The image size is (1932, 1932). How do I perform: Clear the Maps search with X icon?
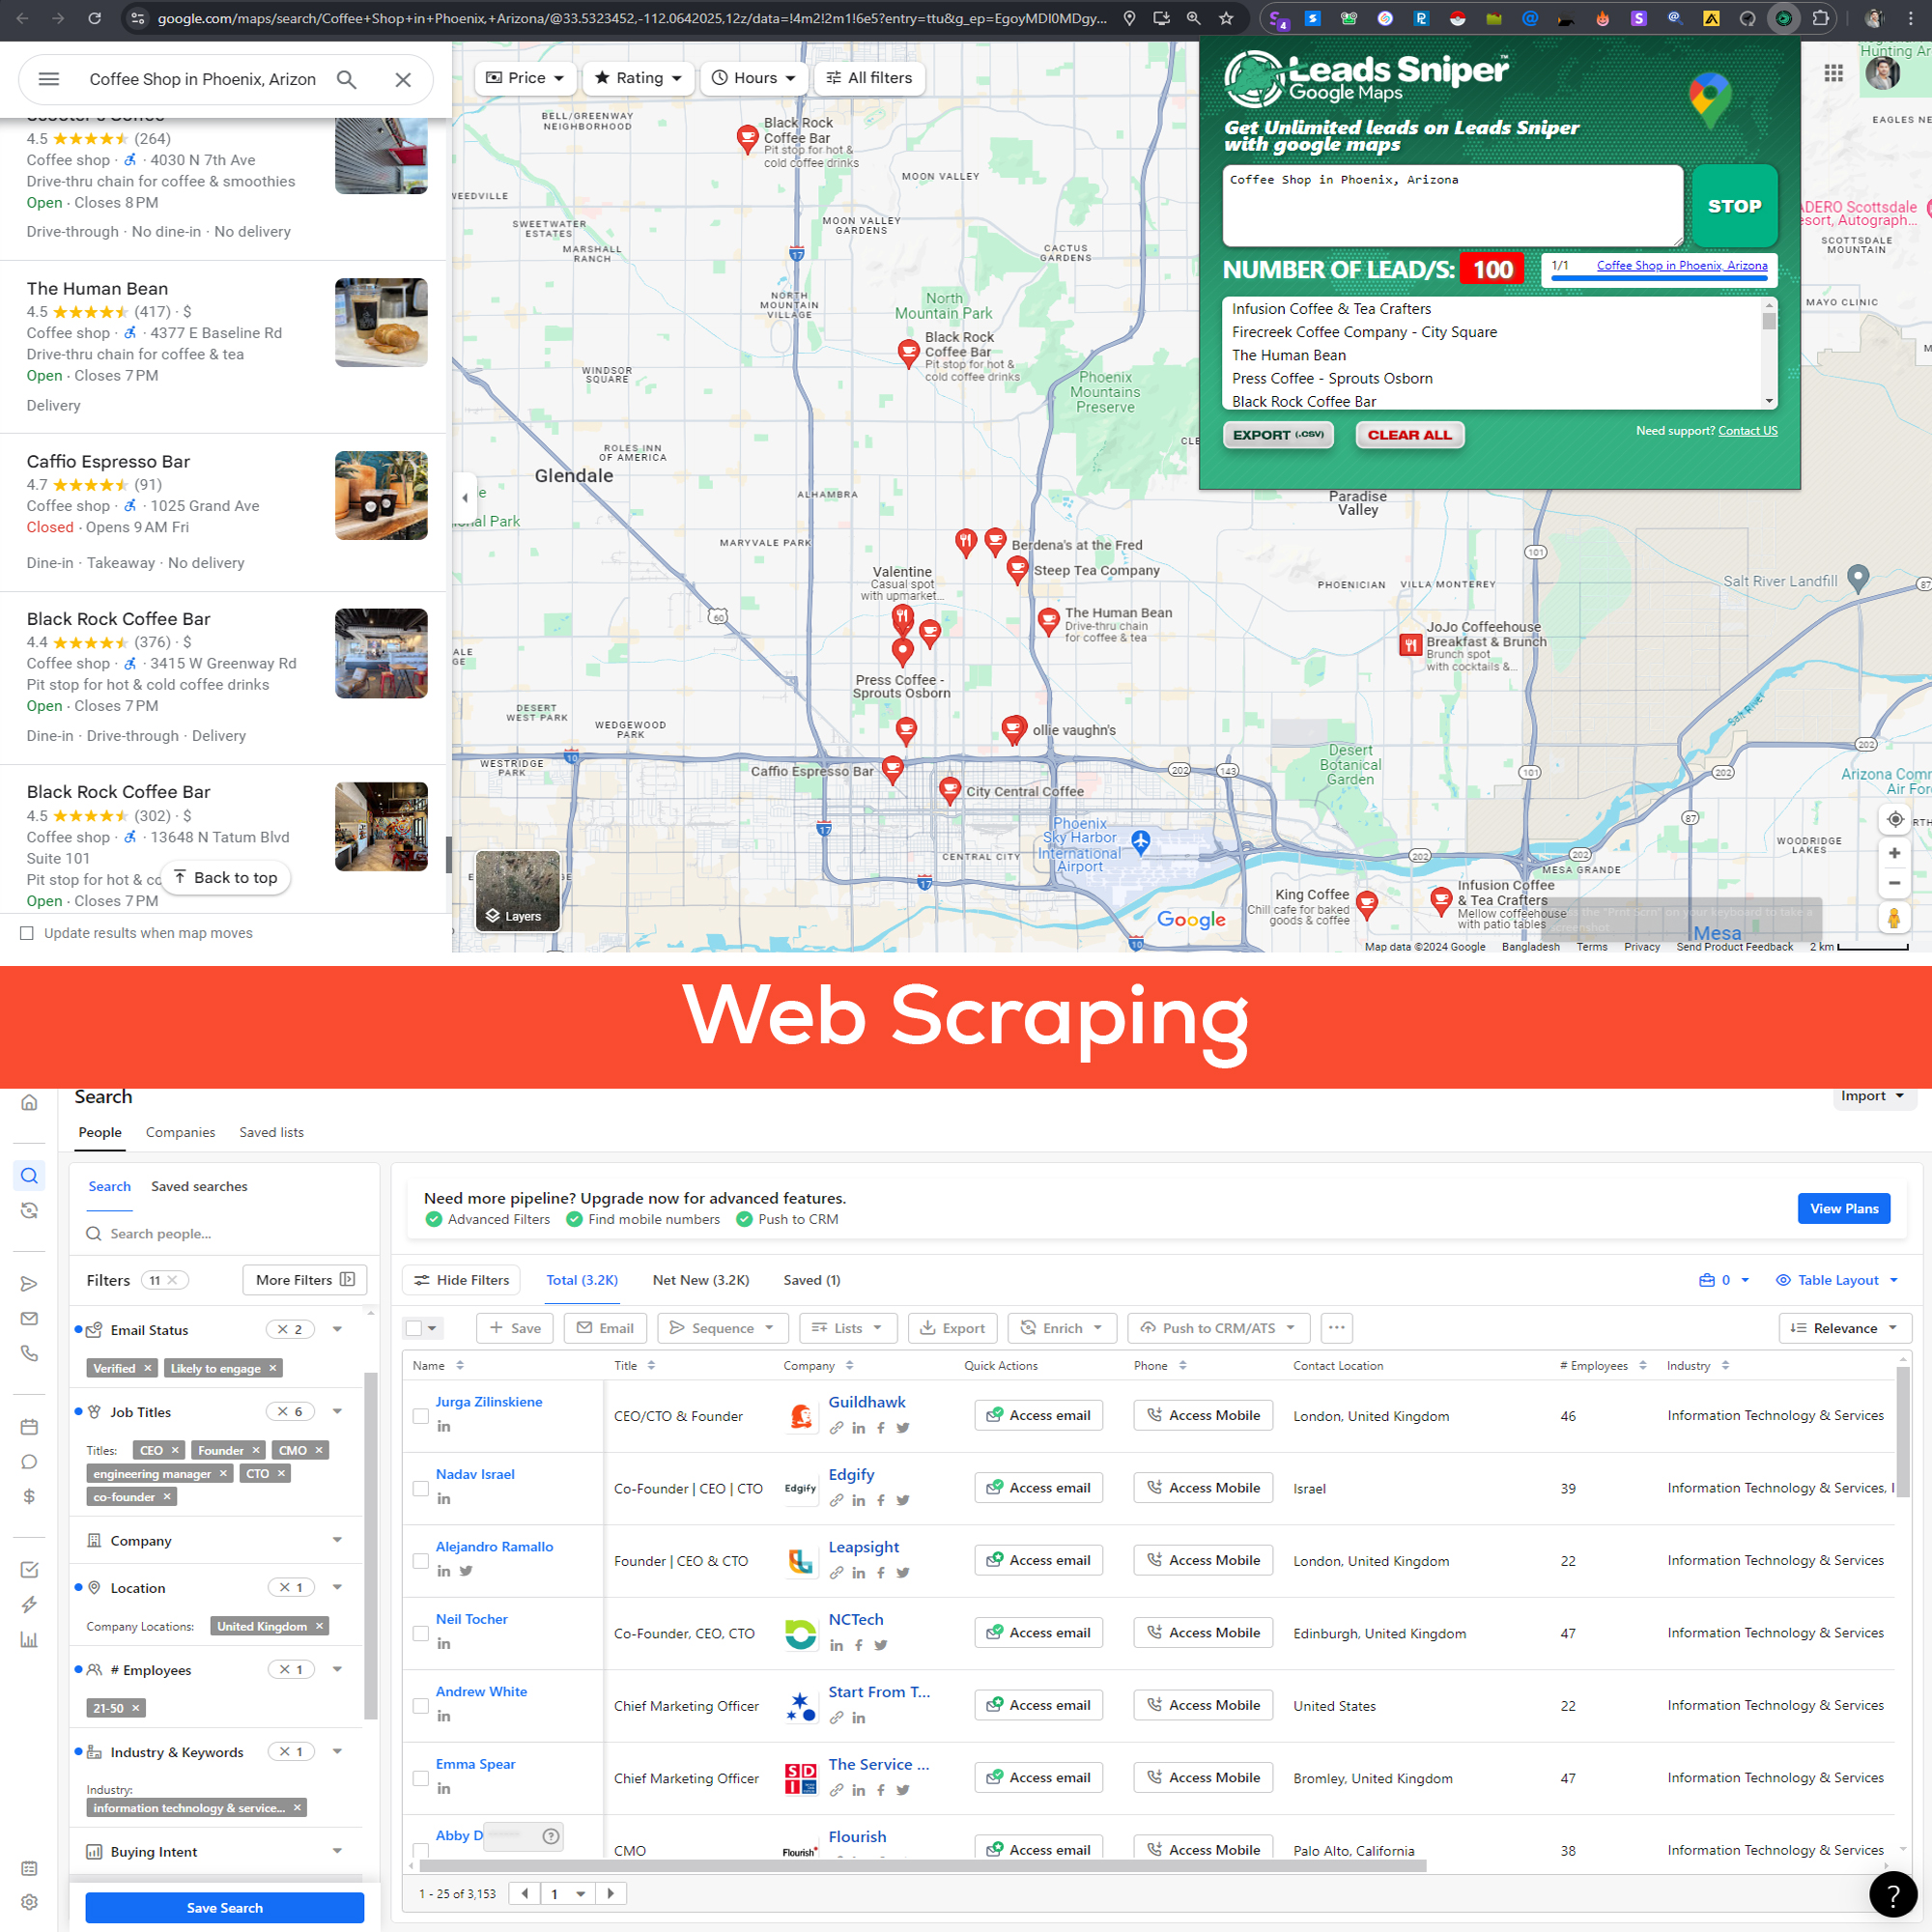tap(403, 79)
